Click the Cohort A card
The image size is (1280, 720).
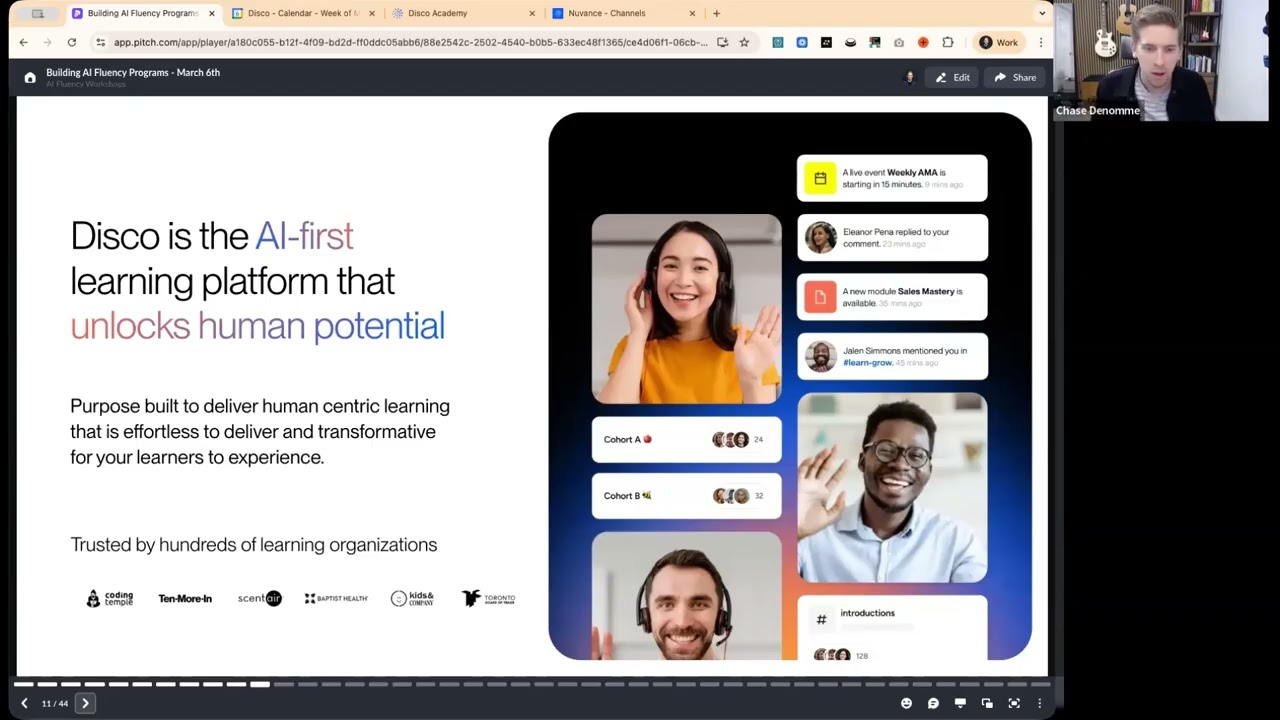pyautogui.click(x=686, y=439)
